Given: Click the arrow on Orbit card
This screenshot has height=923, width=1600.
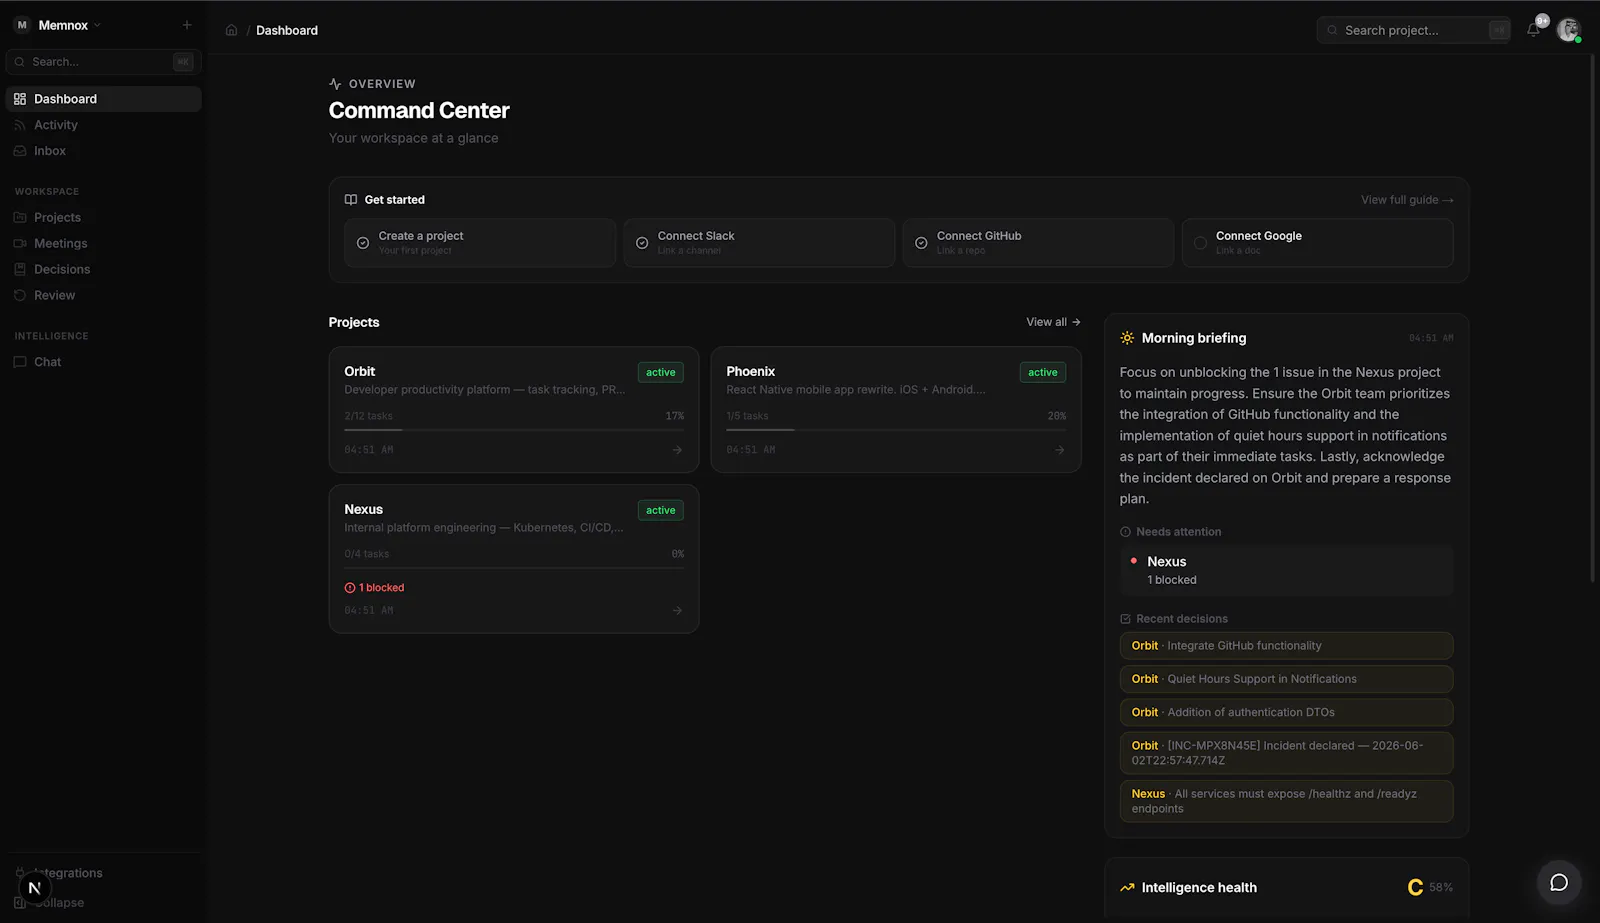Looking at the screenshot, I should [677, 450].
